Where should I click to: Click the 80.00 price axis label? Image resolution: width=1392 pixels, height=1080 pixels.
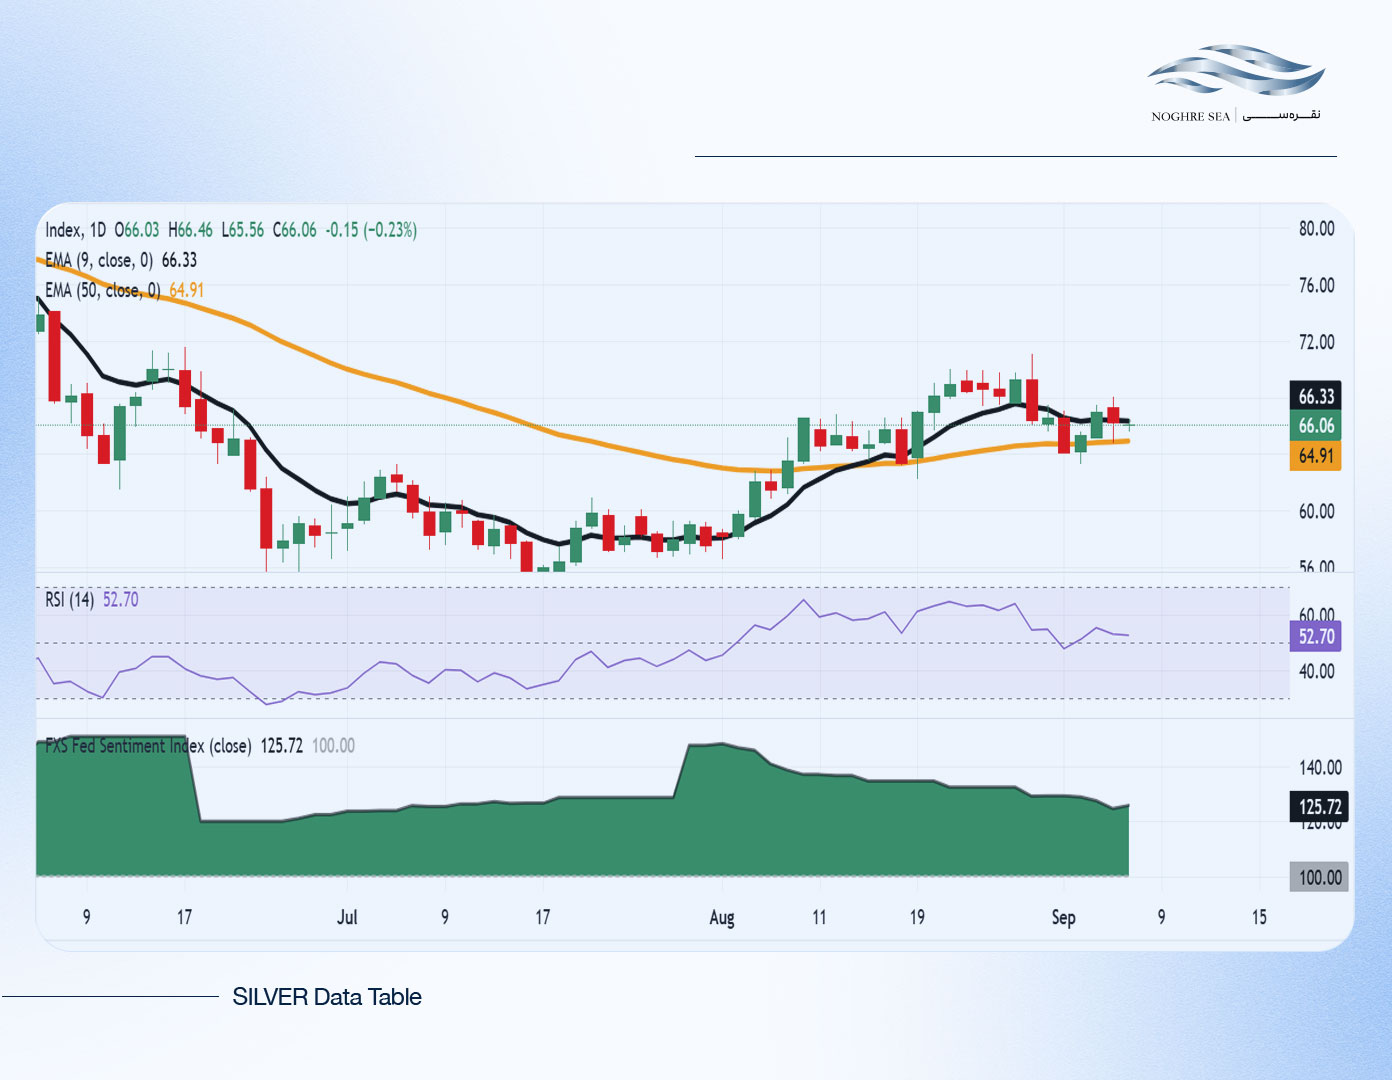pyautogui.click(x=1316, y=229)
